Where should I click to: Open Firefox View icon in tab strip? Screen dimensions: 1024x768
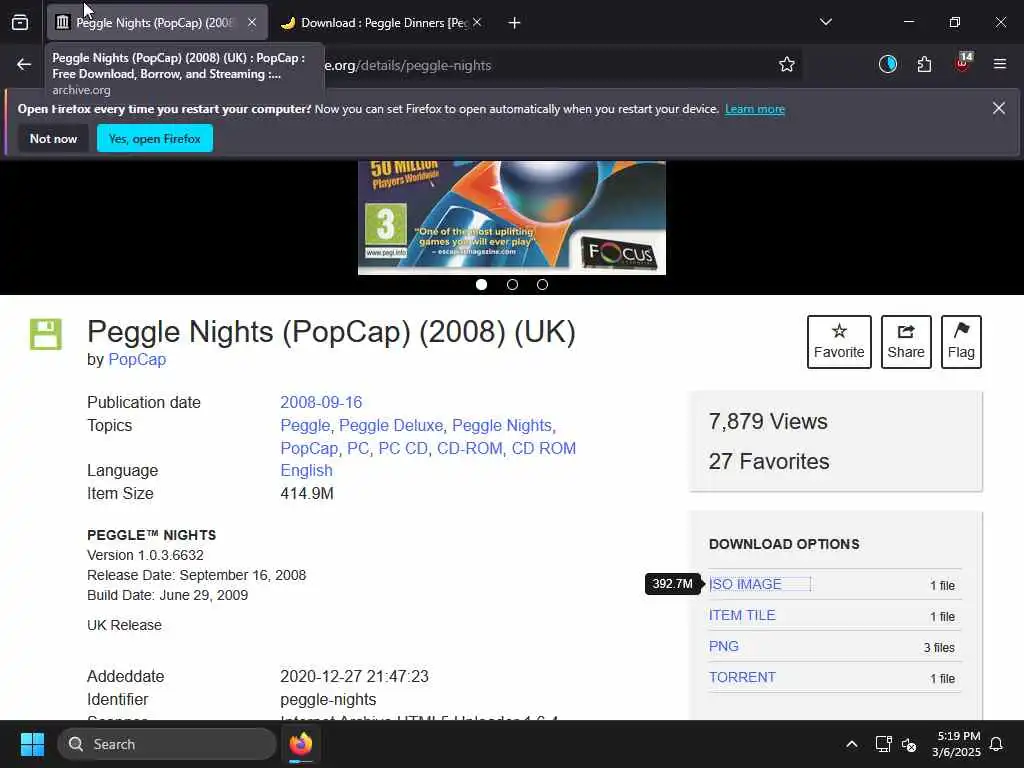click(x=20, y=22)
